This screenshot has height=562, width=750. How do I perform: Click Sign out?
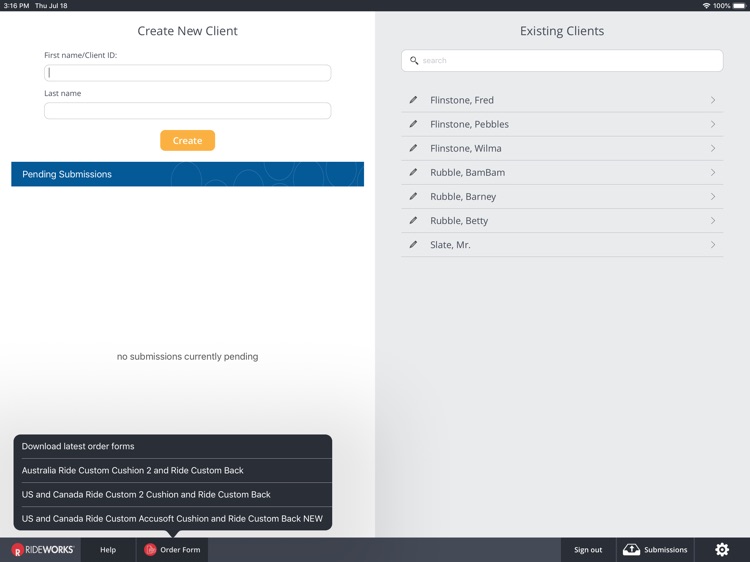[588, 550]
